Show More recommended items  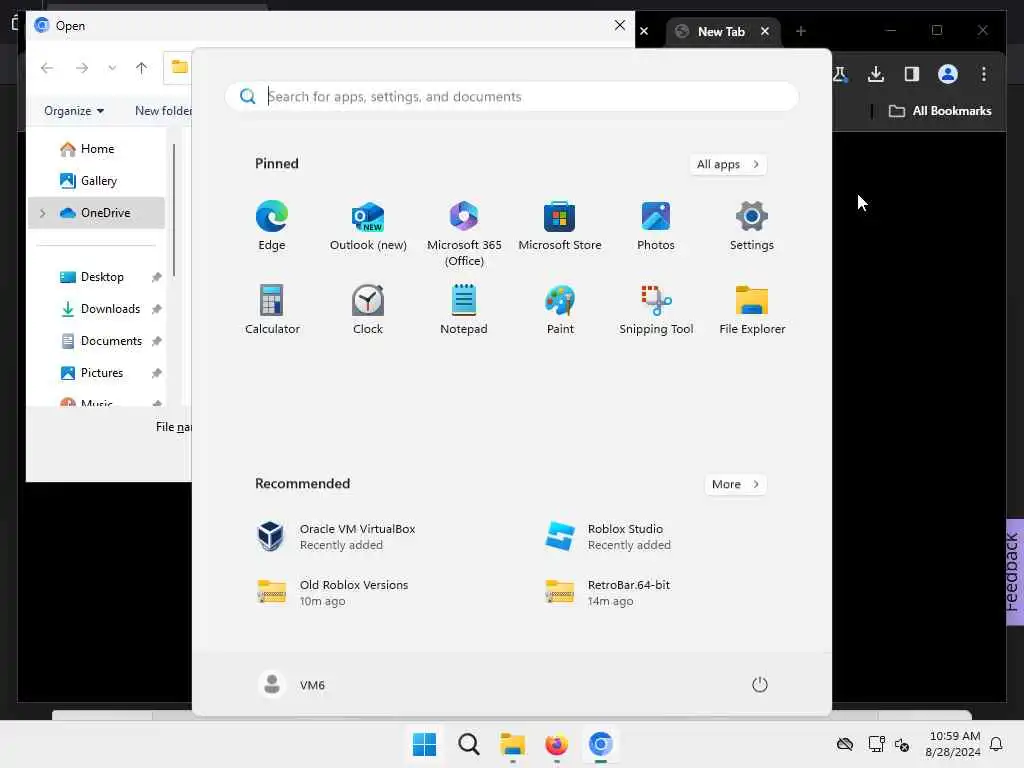[735, 485]
